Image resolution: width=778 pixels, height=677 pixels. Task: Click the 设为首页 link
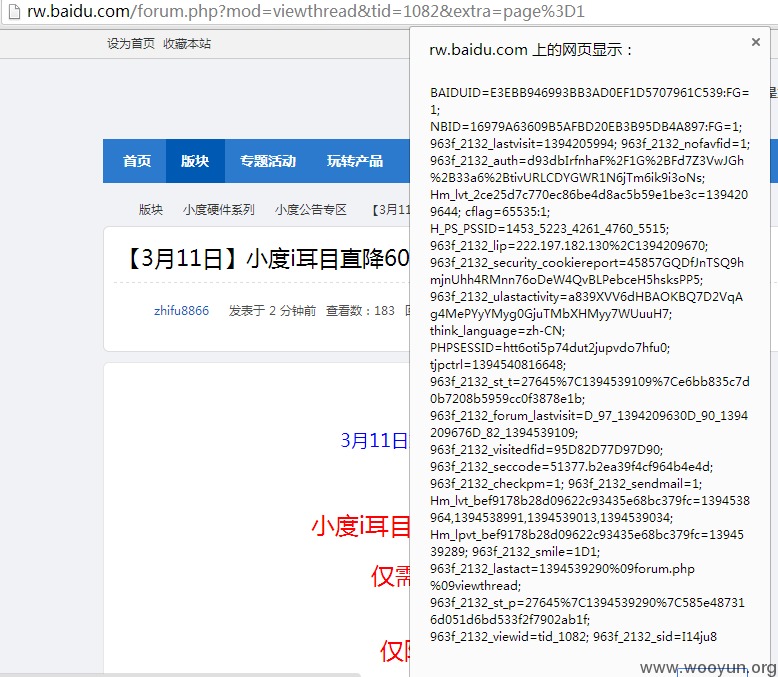coord(131,44)
